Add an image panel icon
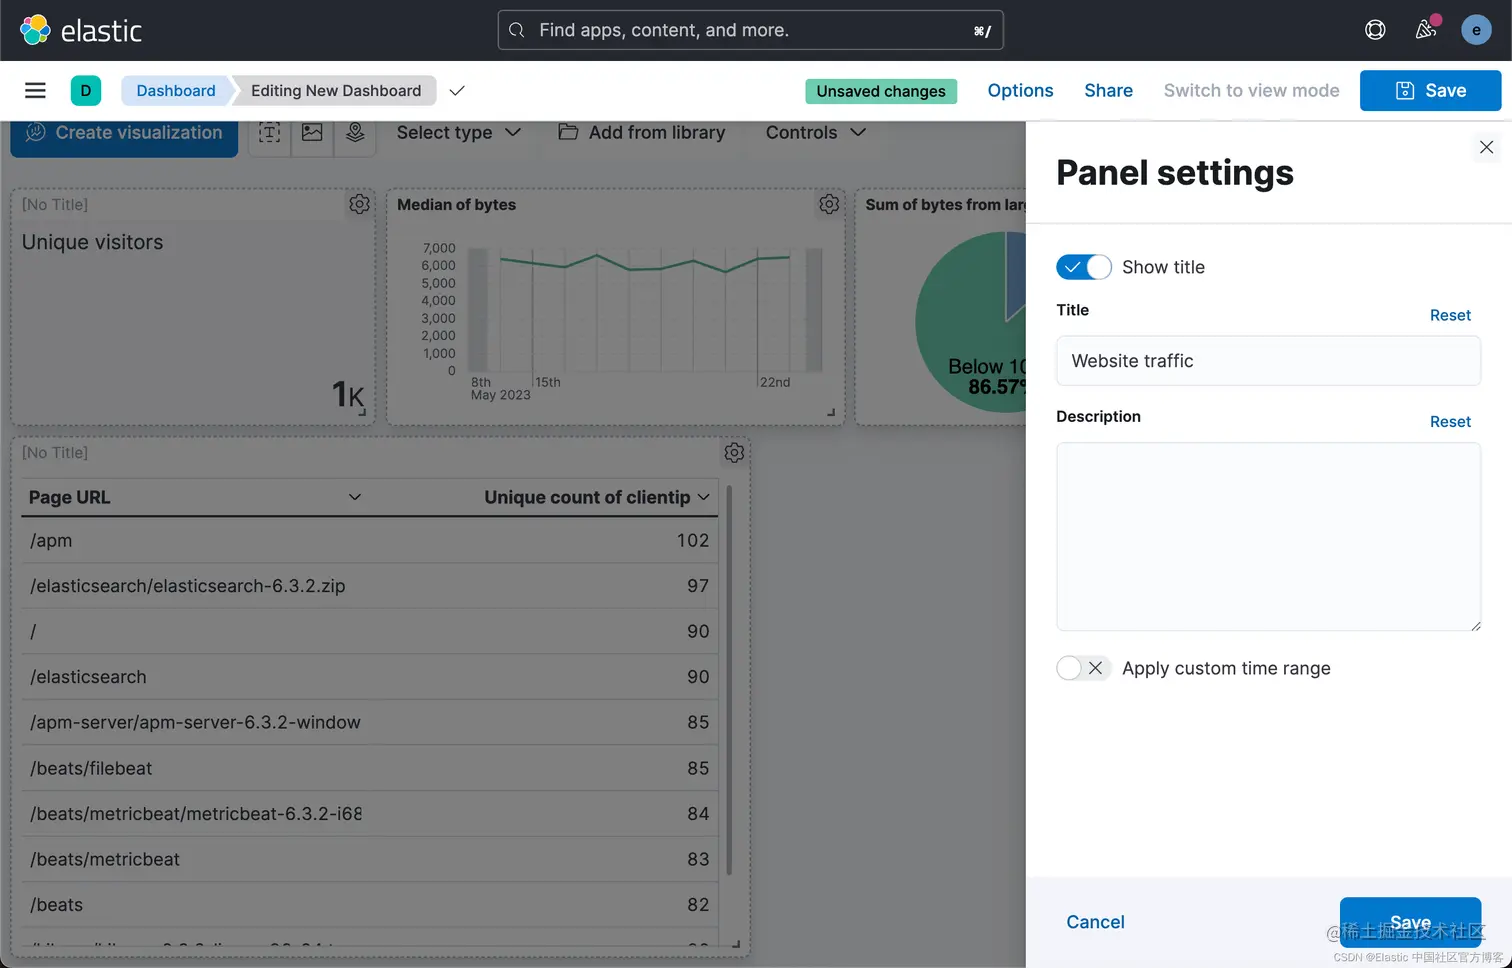This screenshot has width=1512, height=968. click(312, 133)
